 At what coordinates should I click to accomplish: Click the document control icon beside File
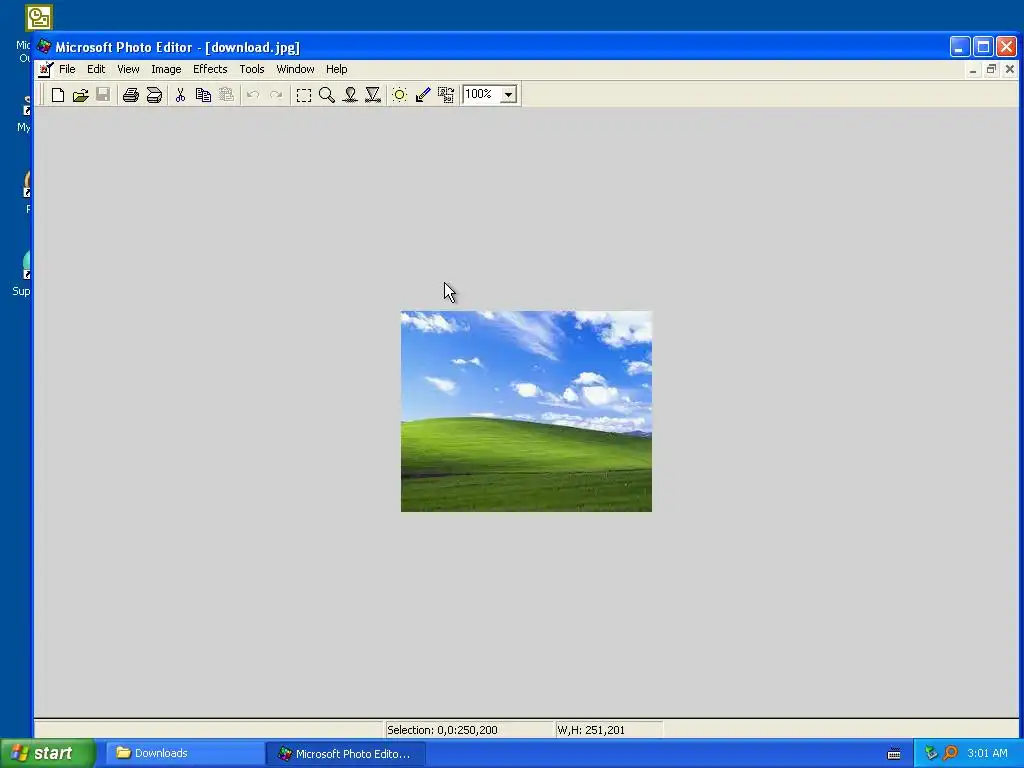[x=45, y=69]
